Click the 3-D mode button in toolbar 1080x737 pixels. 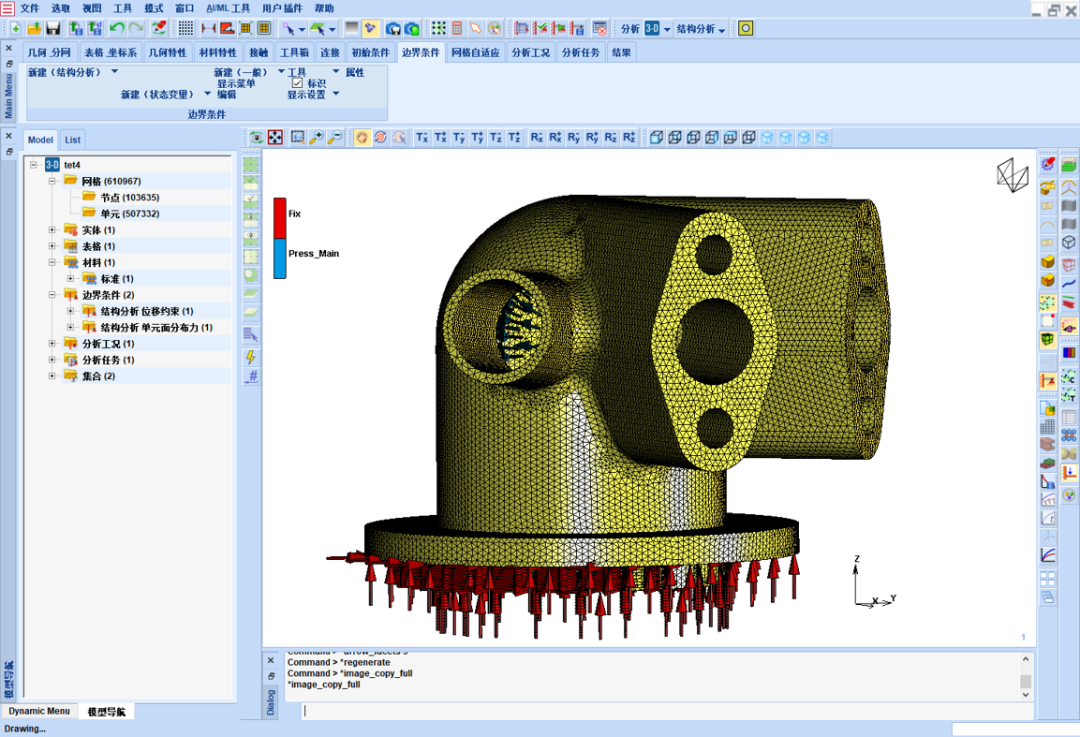tap(652, 28)
